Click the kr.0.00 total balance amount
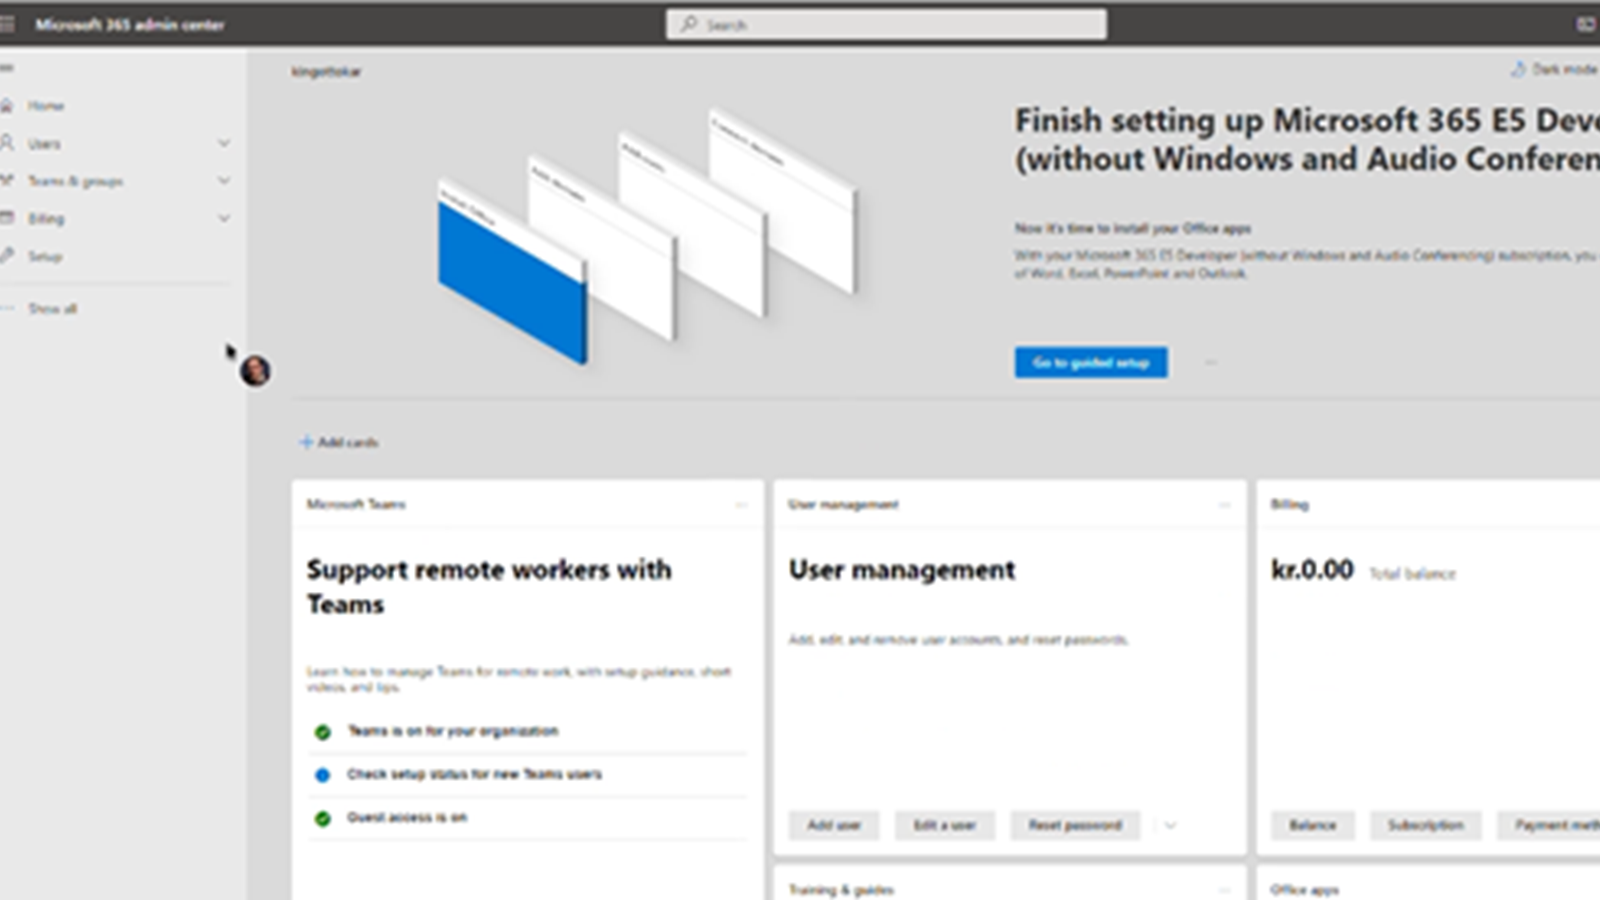The width and height of the screenshot is (1600, 900). click(1312, 570)
